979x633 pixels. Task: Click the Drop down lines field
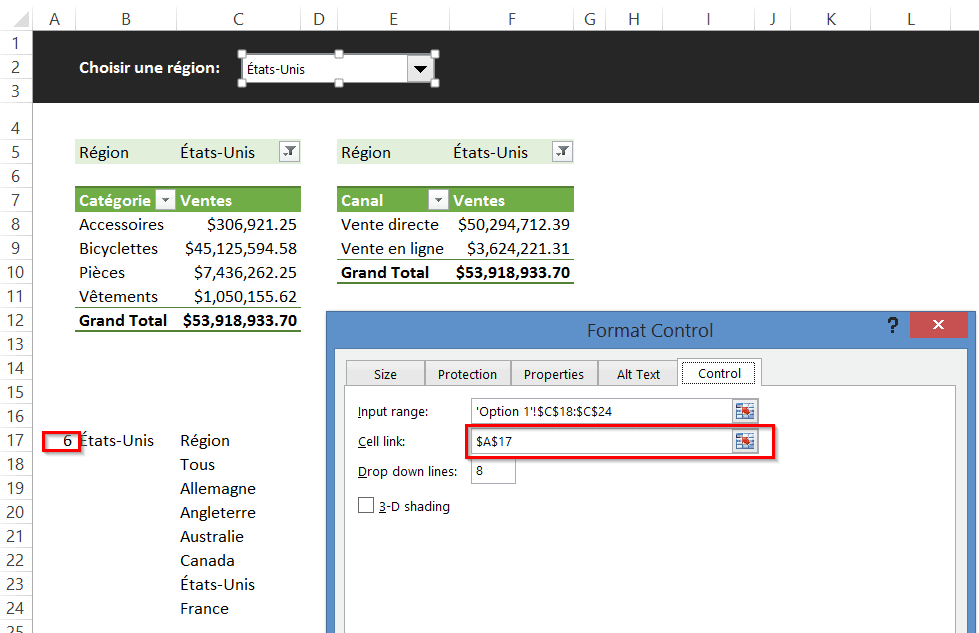tap(492, 471)
